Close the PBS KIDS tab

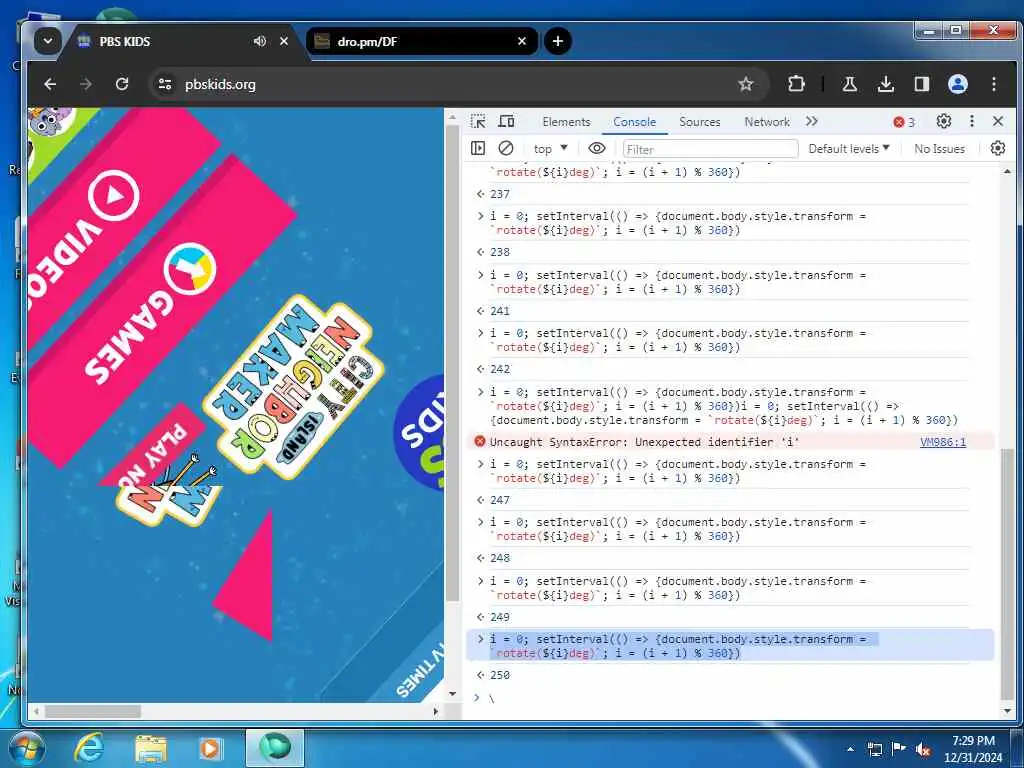point(284,41)
